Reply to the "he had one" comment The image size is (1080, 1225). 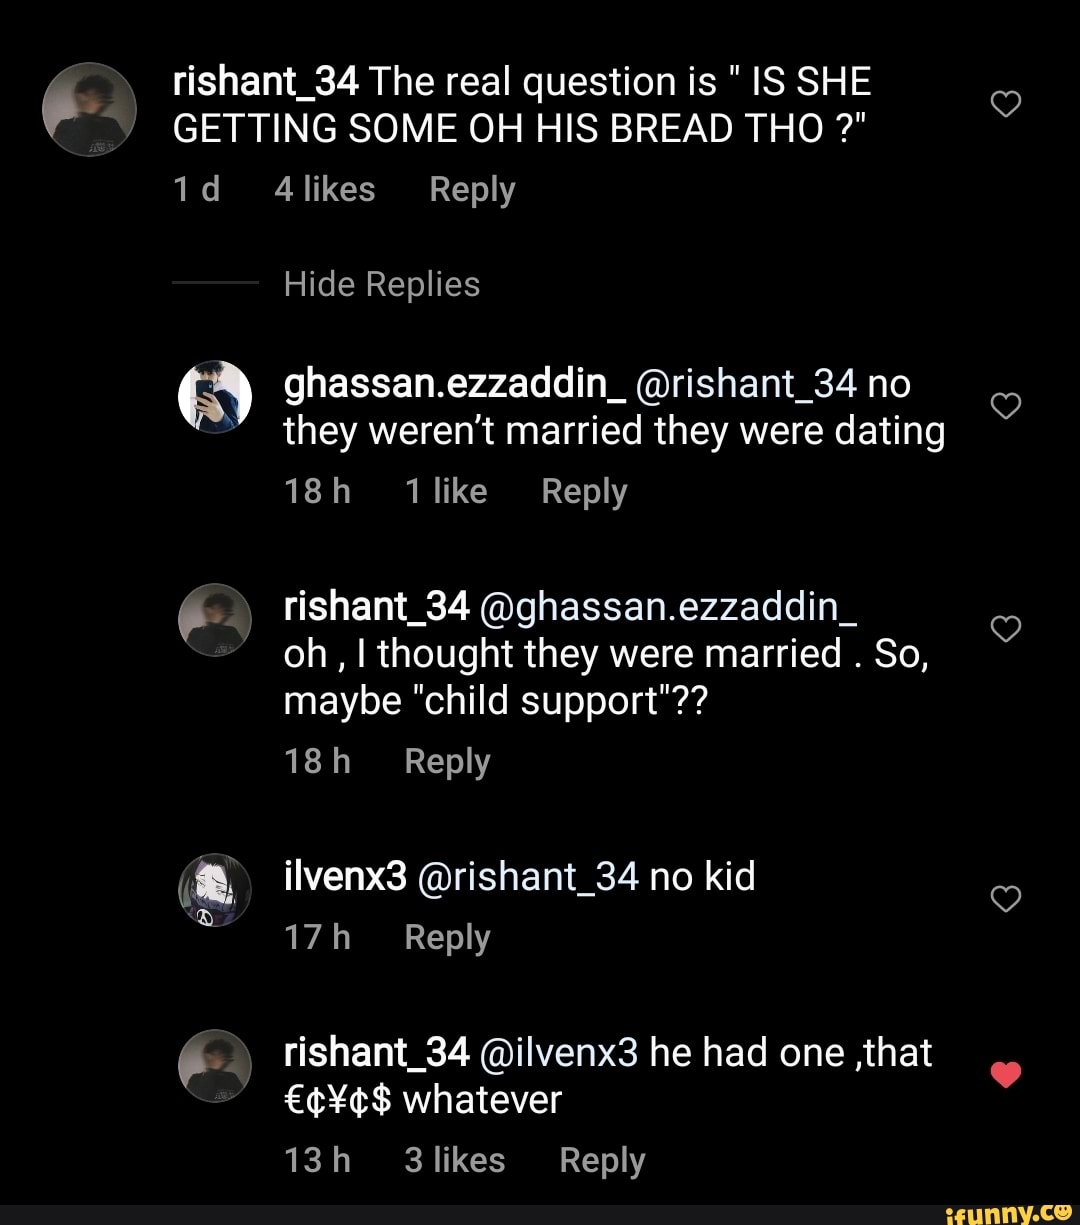pyautogui.click(x=602, y=1161)
